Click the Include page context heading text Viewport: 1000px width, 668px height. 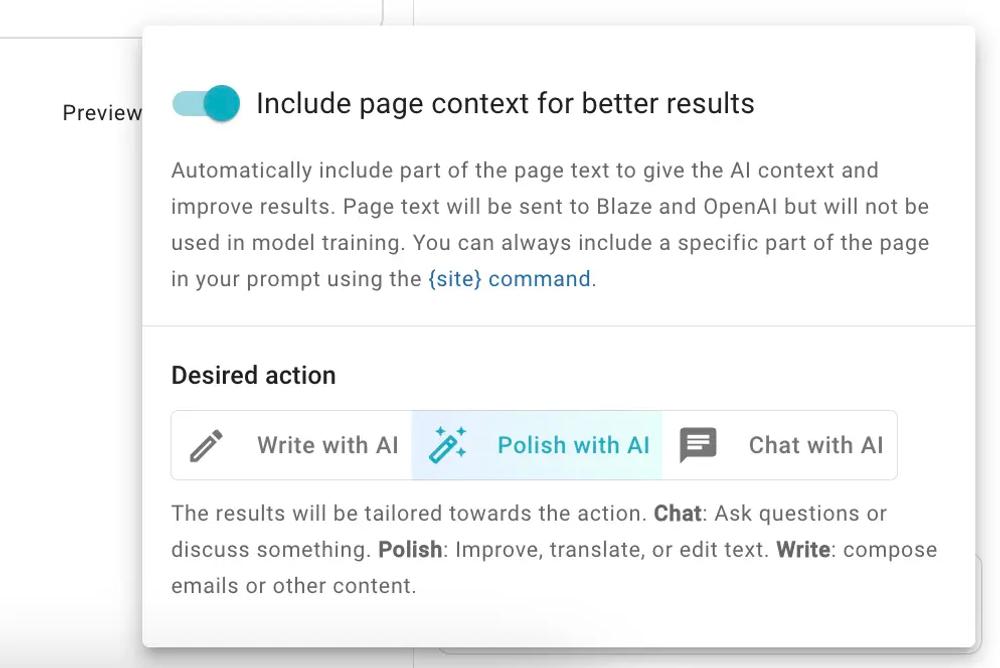505,103
